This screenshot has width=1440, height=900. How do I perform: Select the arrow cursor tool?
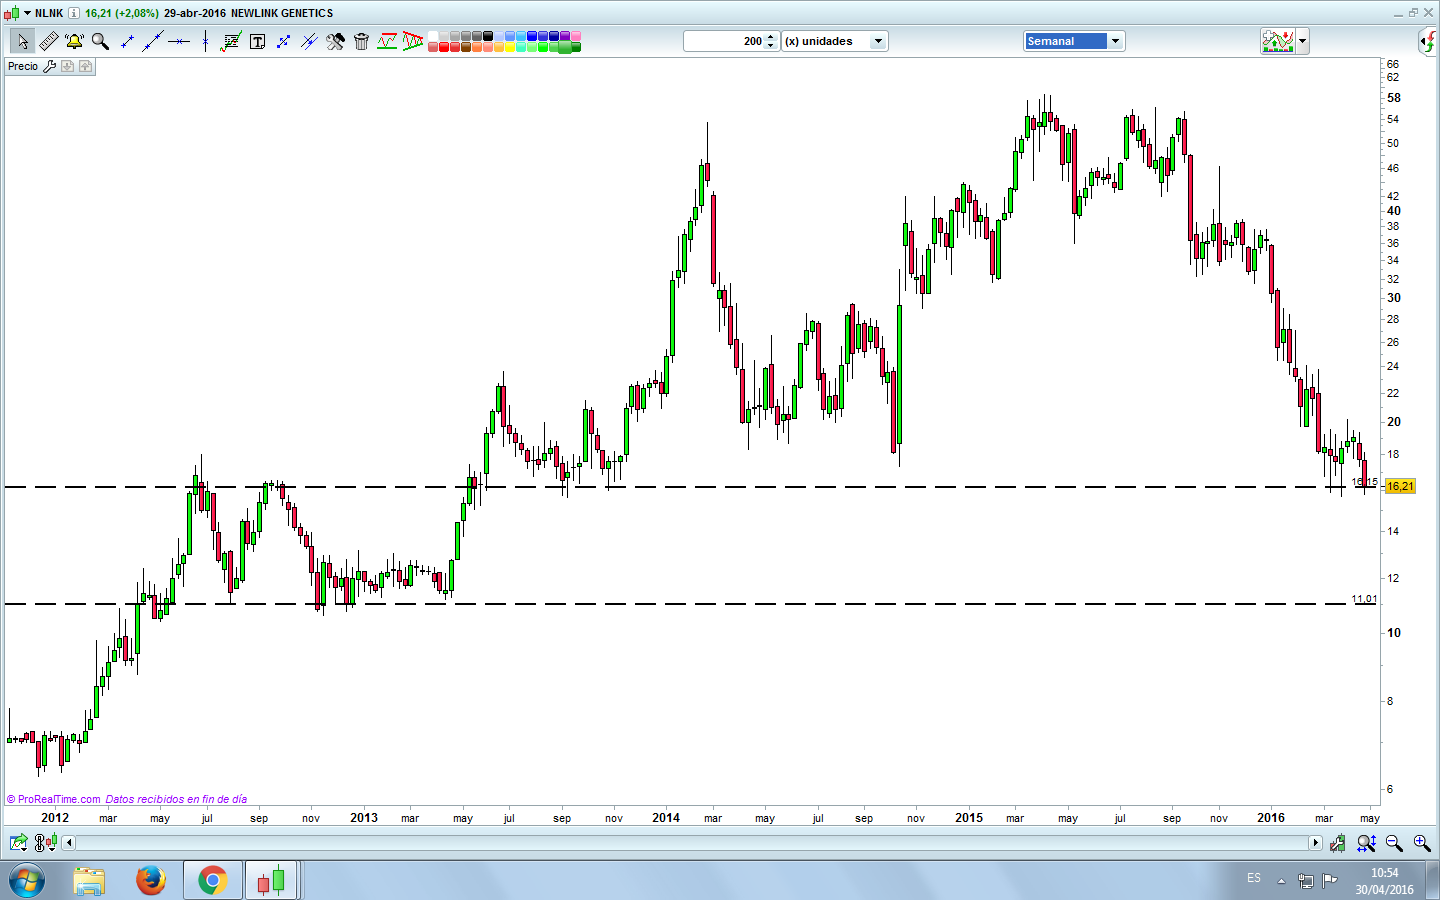(x=22, y=41)
